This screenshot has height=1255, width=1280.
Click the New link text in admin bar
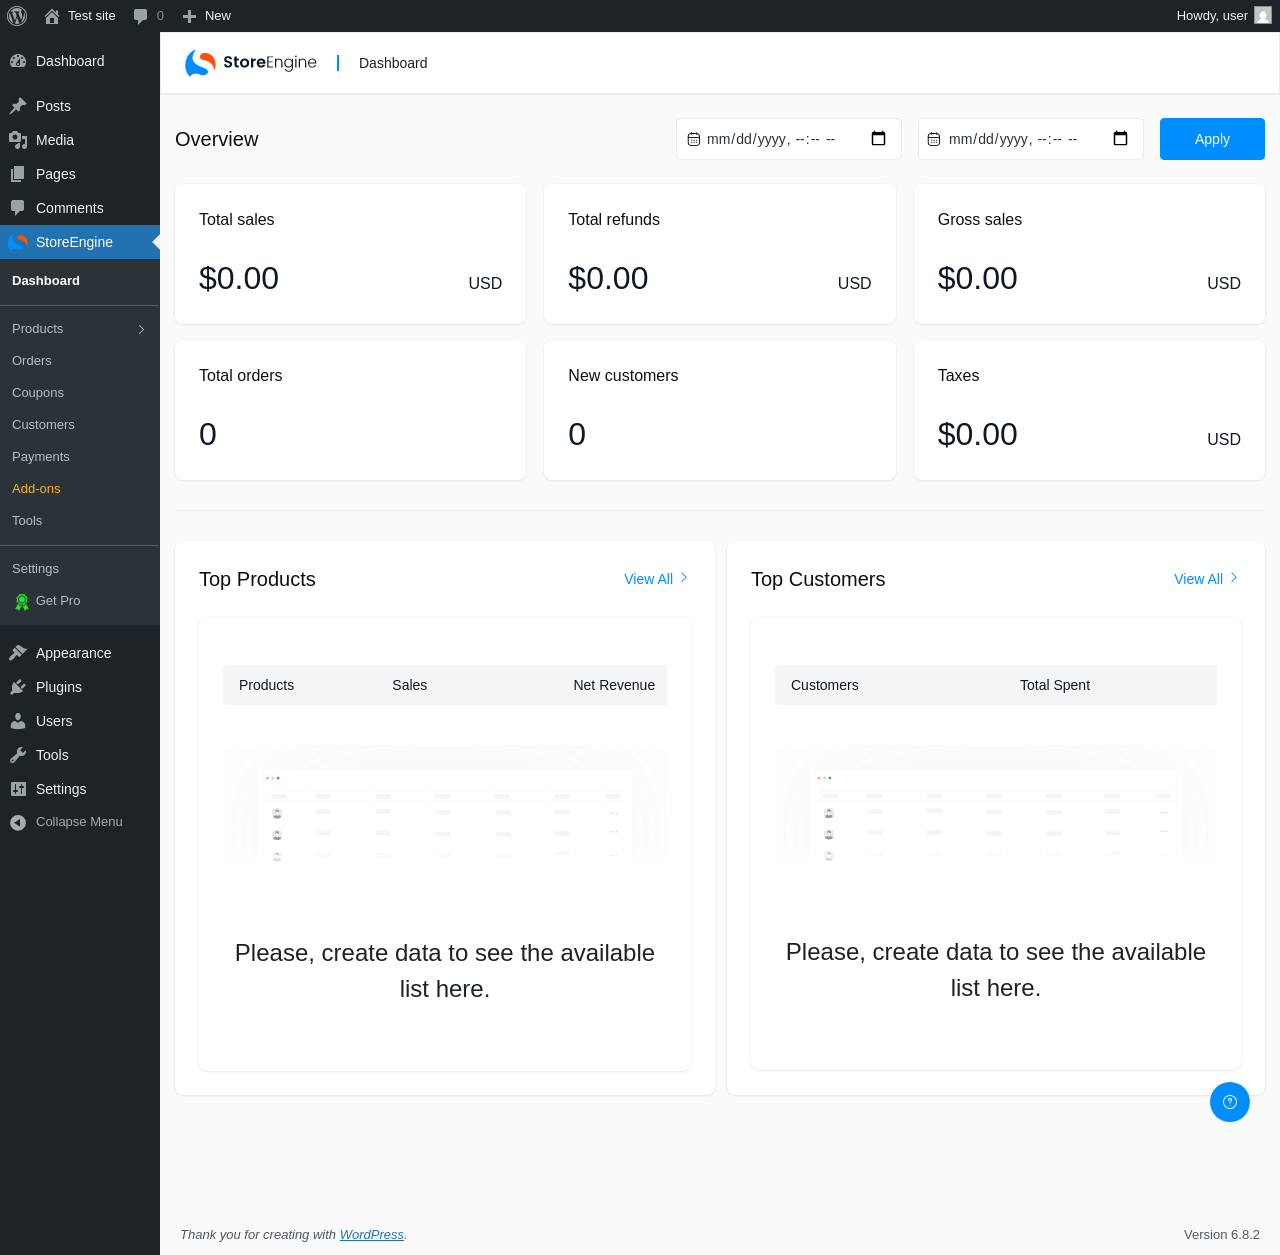(218, 16)
